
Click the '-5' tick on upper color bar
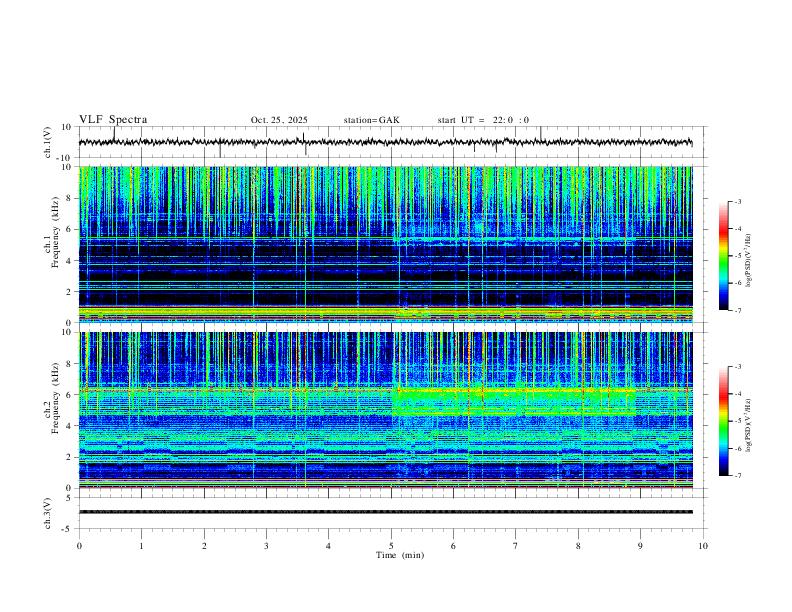tap(738, 256)
